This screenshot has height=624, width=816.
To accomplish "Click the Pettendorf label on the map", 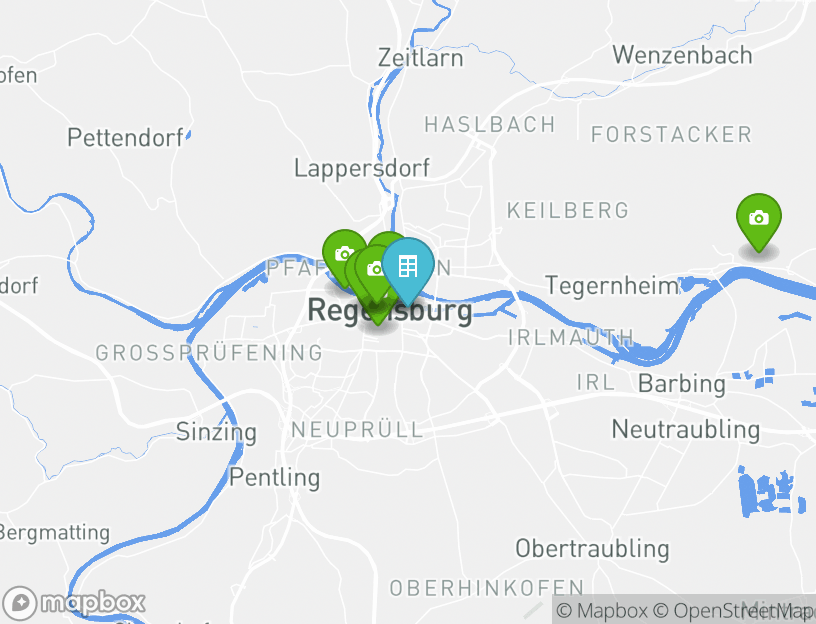I will [125, 137].
